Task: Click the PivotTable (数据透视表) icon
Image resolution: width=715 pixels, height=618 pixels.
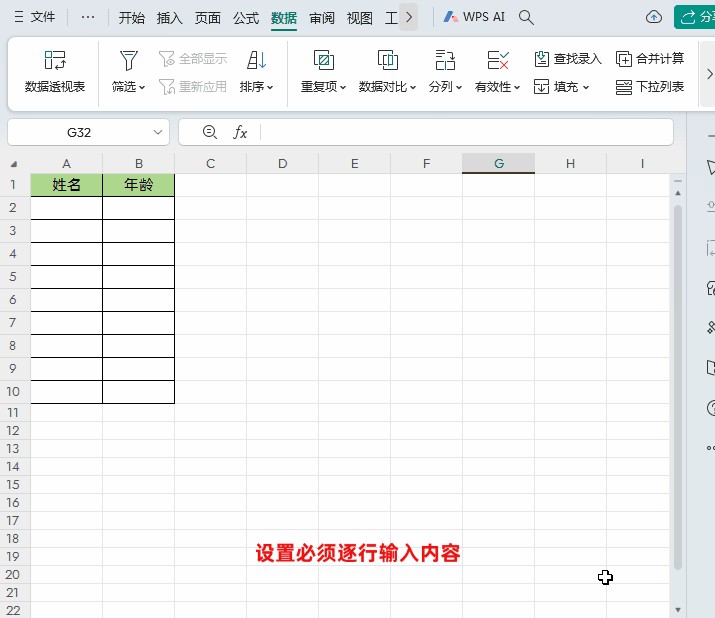Action: tap(55, 61)
